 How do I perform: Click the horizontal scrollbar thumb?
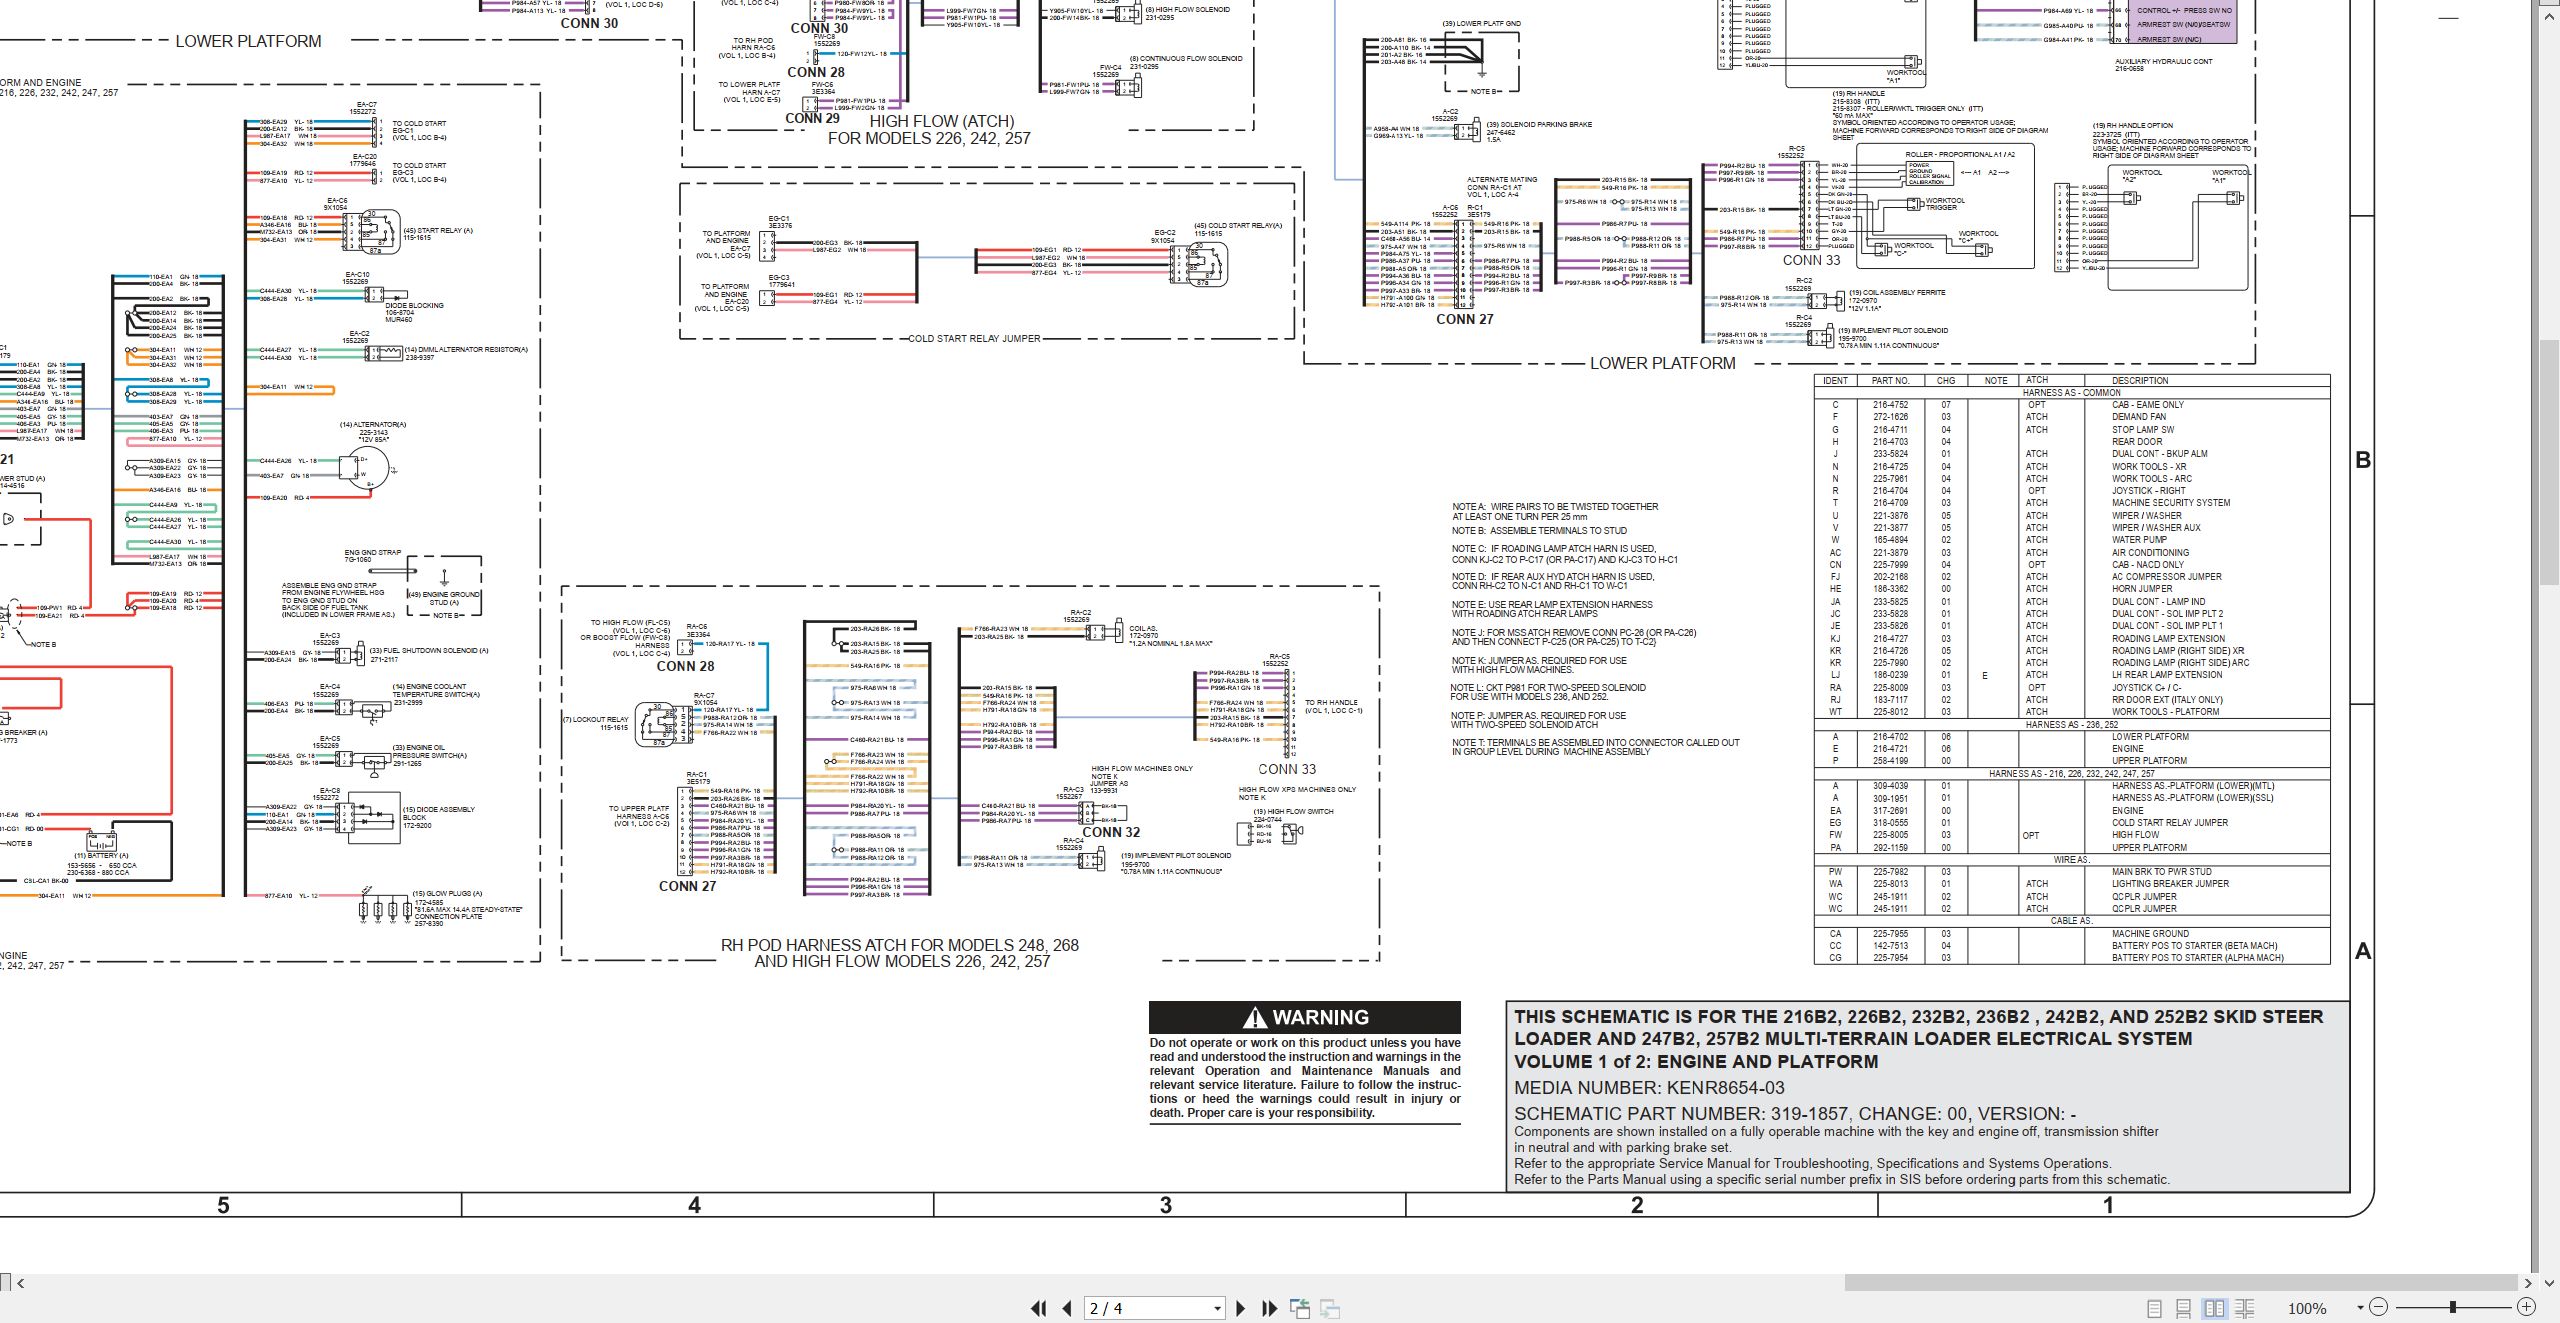(2180, 1282)
